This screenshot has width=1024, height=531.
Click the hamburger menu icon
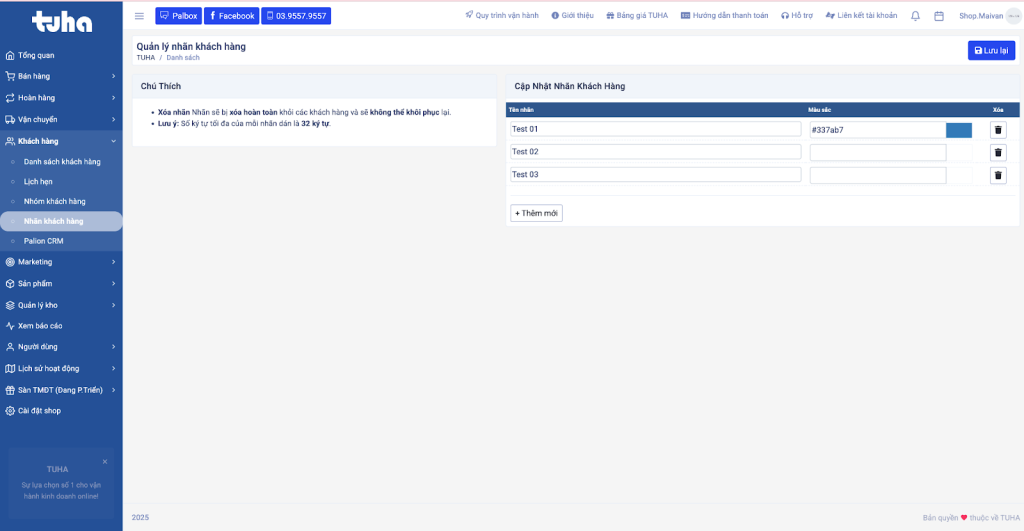coord(139,16)
